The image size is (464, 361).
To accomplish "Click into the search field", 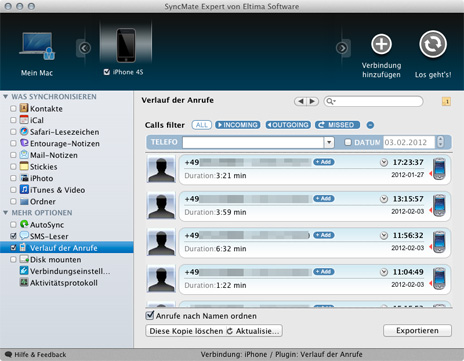I will click(x=373, y=101).
